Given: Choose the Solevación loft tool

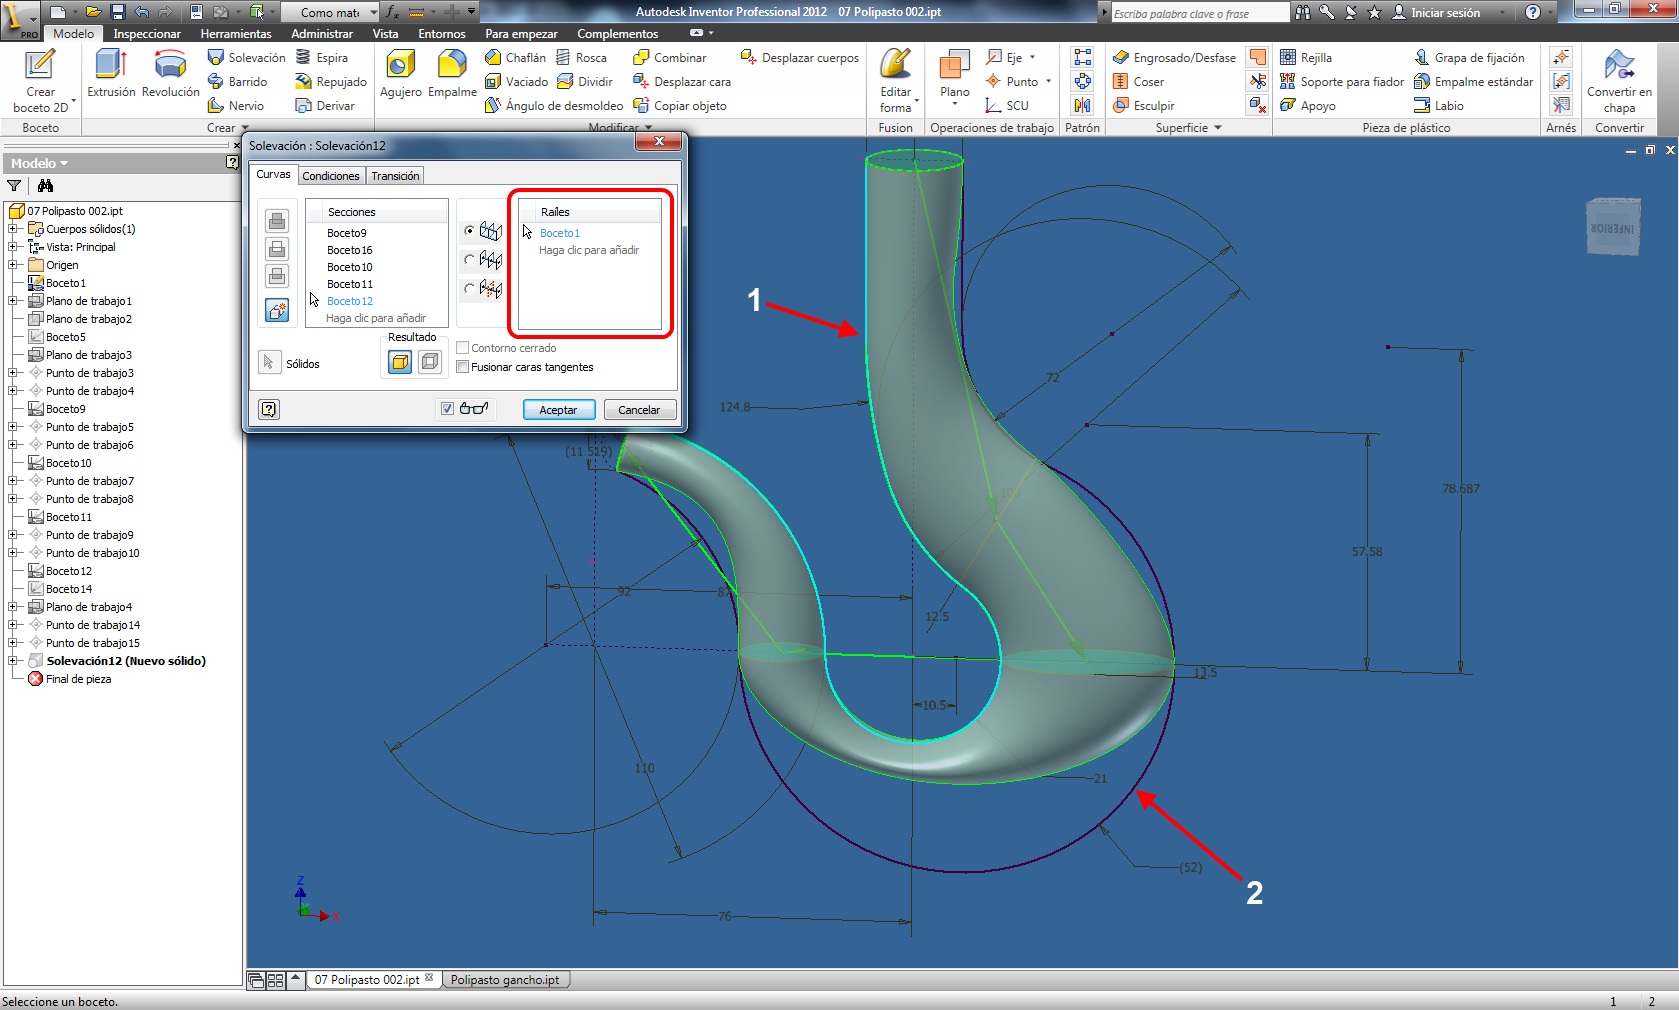Looking at the screenshot, I should [x=246, y=57].
